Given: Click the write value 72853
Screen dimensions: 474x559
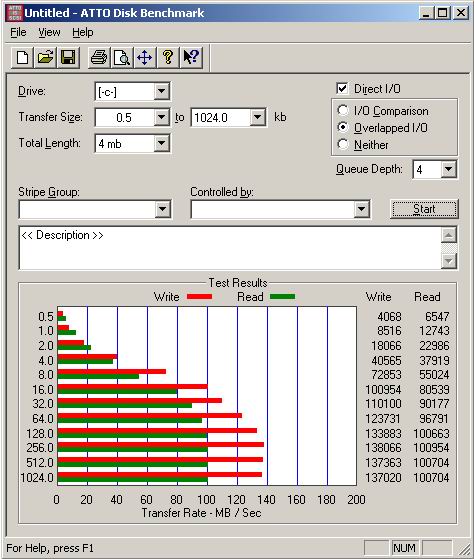Looking at the screenshot, I should click(386, 375).
